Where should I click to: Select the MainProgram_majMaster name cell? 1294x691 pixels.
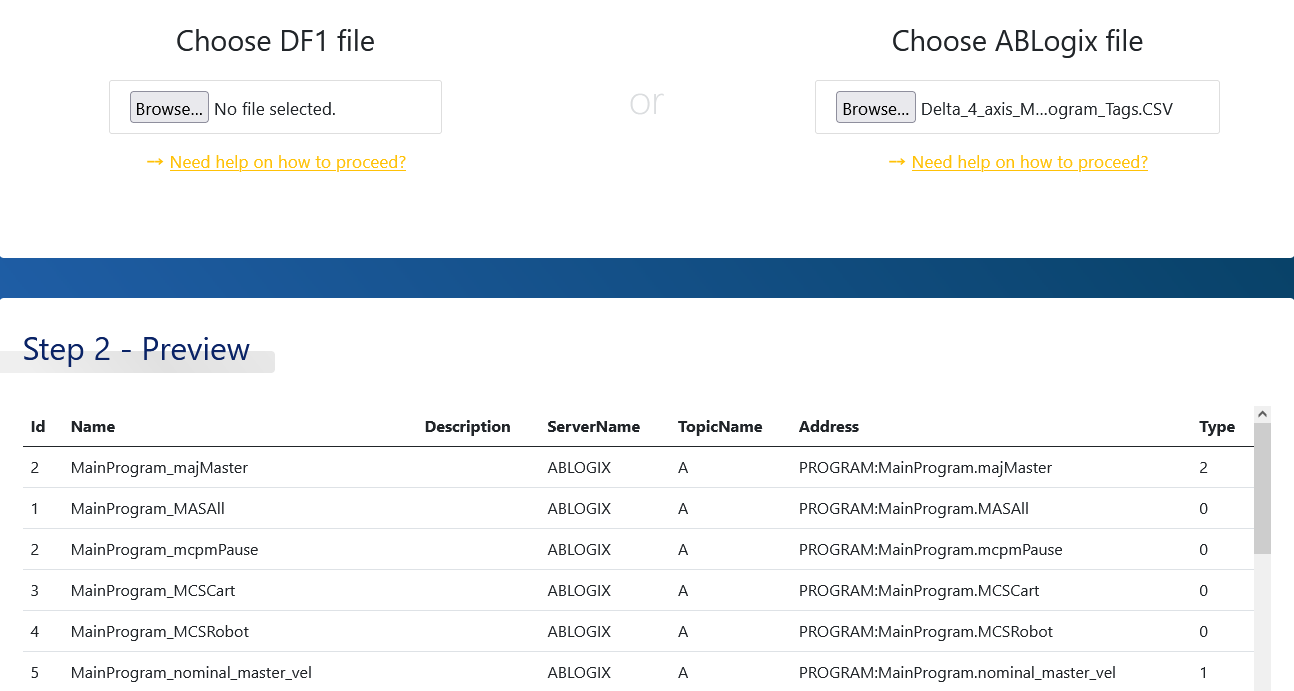pos(159,467)
